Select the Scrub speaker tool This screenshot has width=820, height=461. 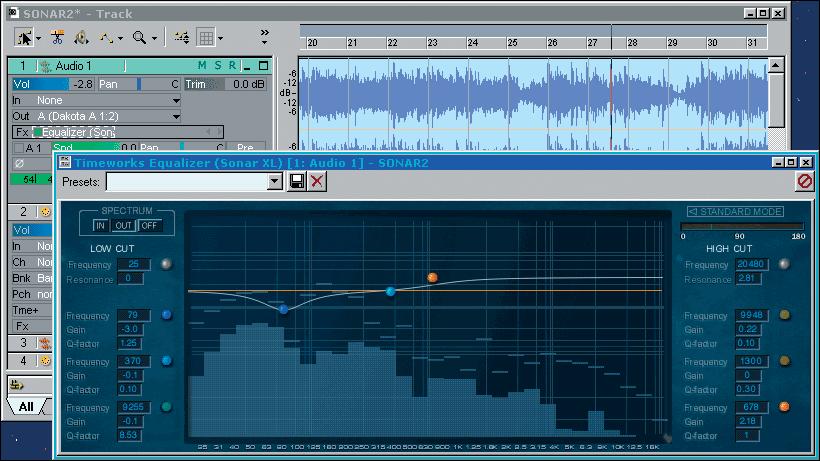point(81,38)
